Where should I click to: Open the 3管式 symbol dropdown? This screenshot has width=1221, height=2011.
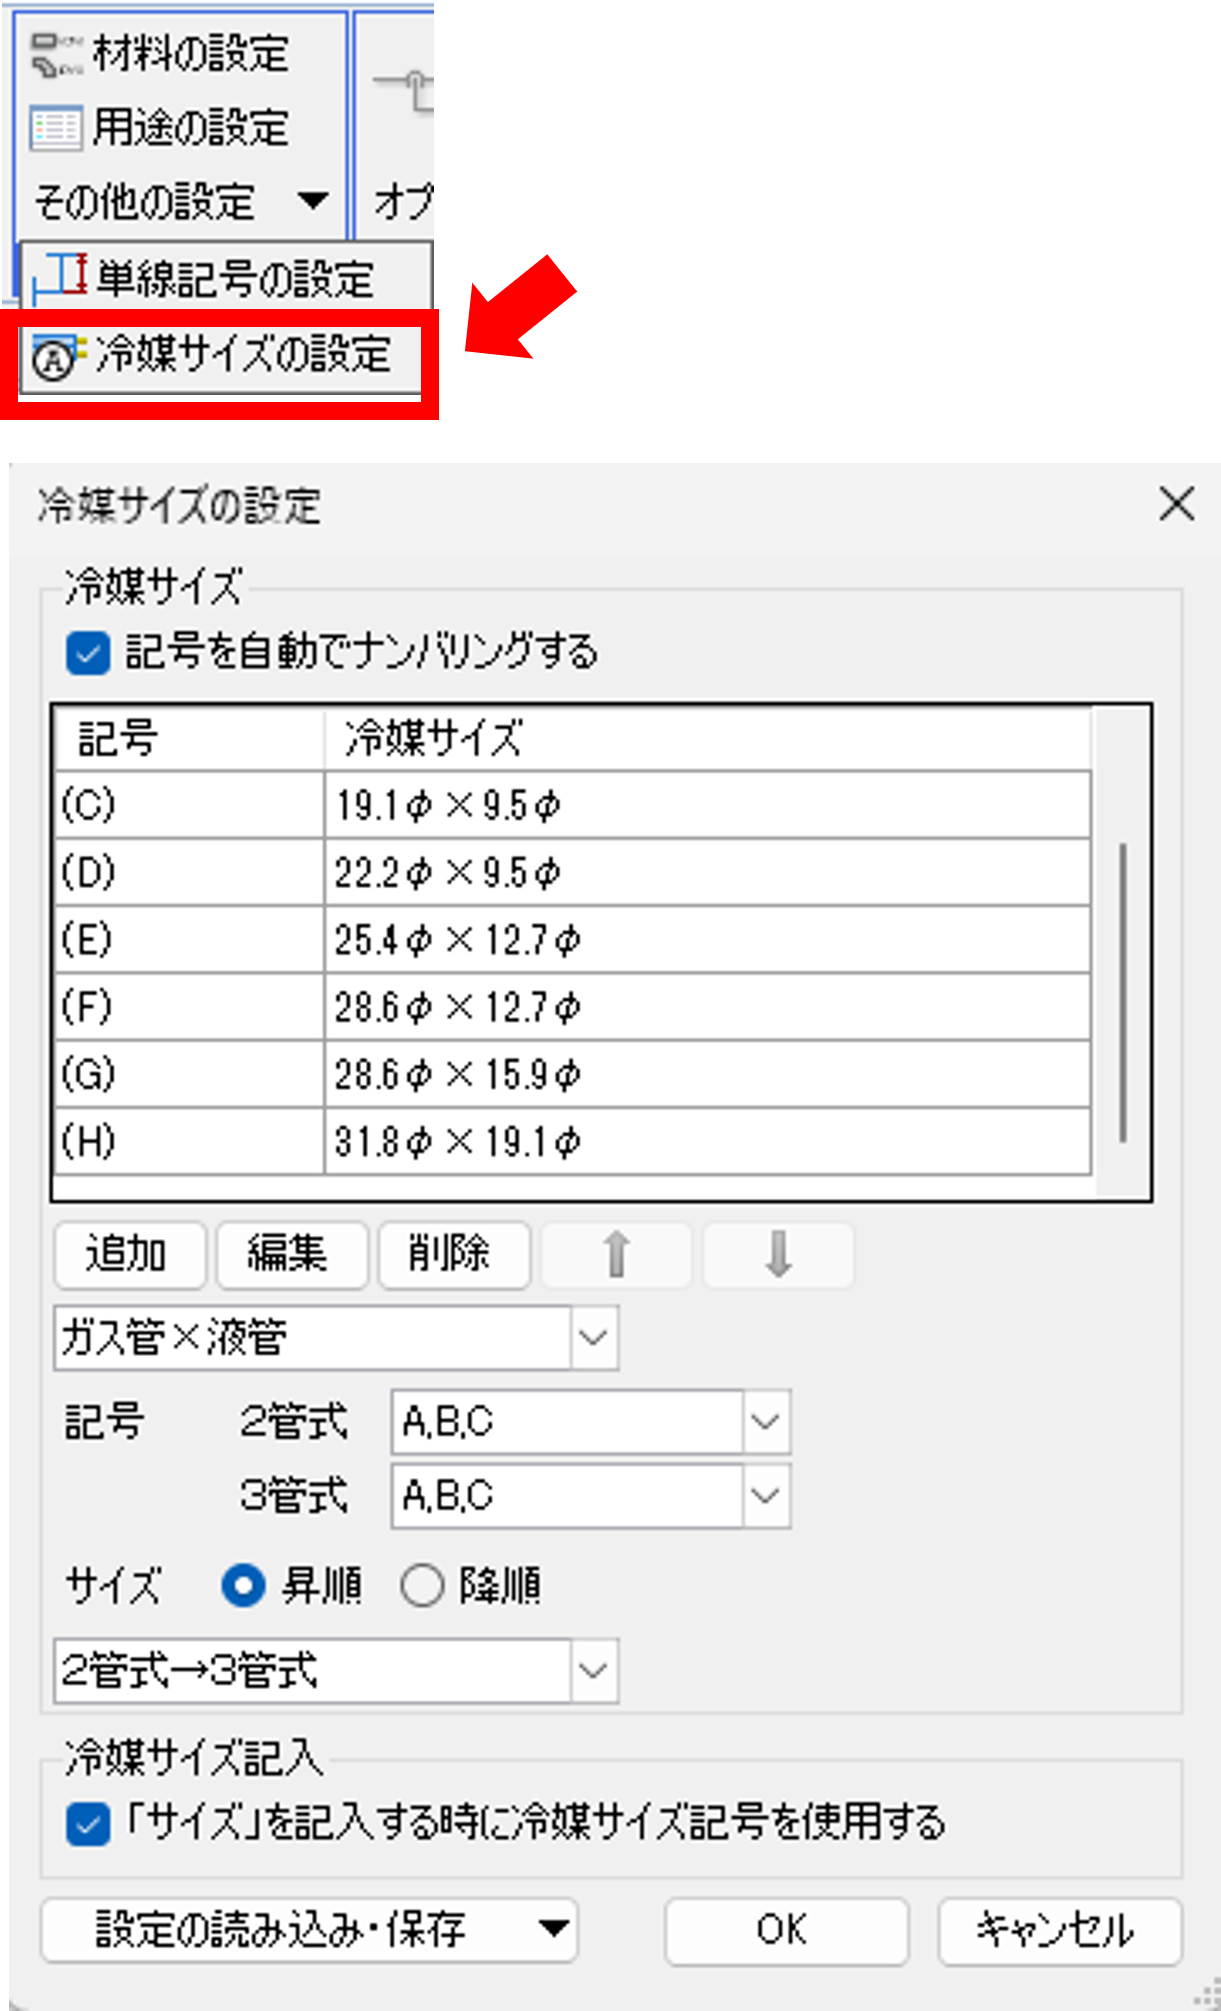[x=765, y=1494]
